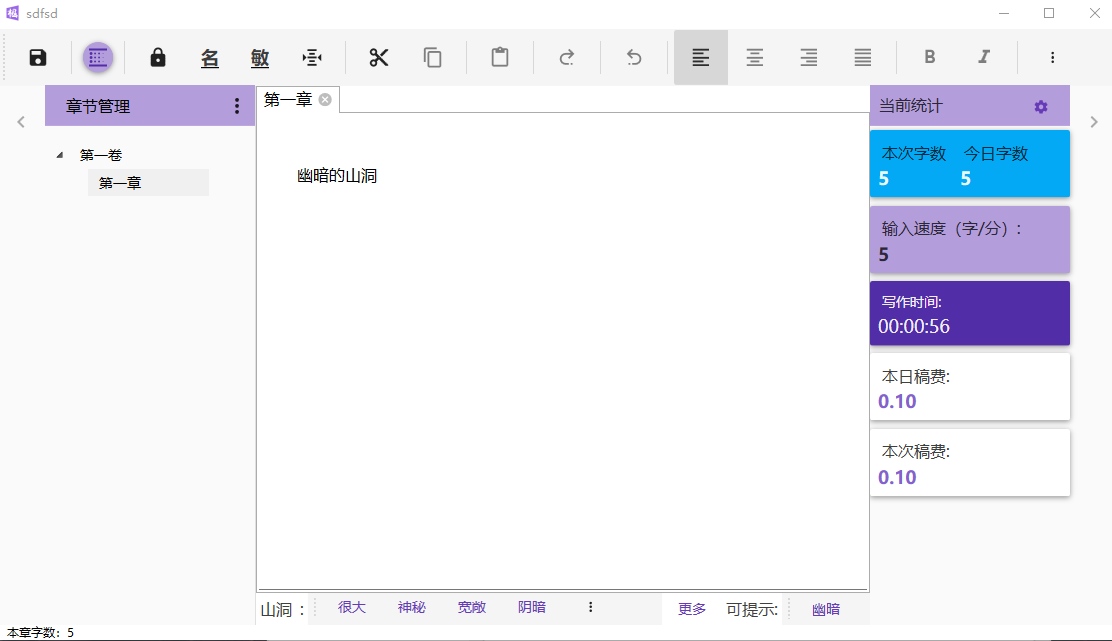The image size is (1112, 641).
Task: Click the app logo icon in title bar
Action: [13, 13]
